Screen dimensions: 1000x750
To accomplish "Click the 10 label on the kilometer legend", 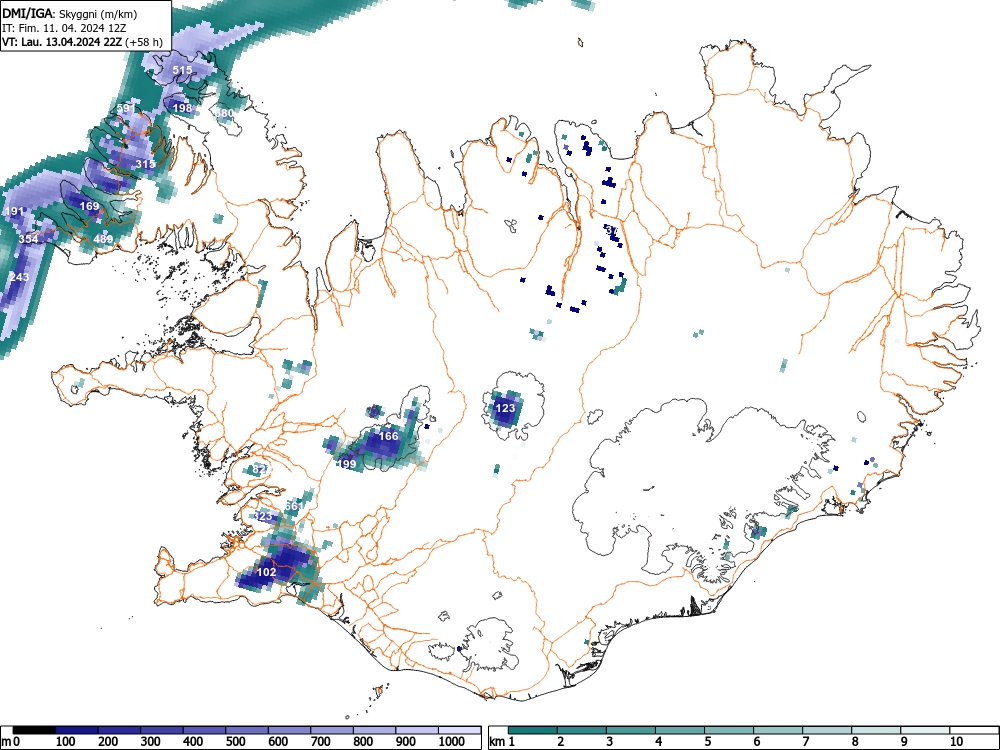I will pyautogui.click(x=956, y=741).
